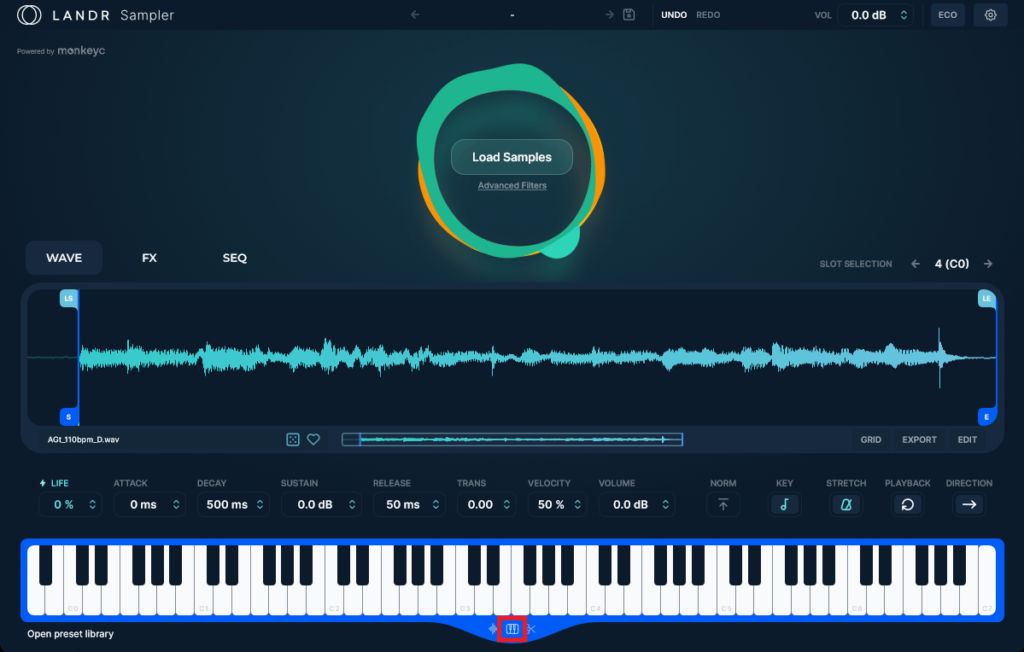Open Advanced Filters link
Screen dimensions: 1024x652
(x=512, y=186)
